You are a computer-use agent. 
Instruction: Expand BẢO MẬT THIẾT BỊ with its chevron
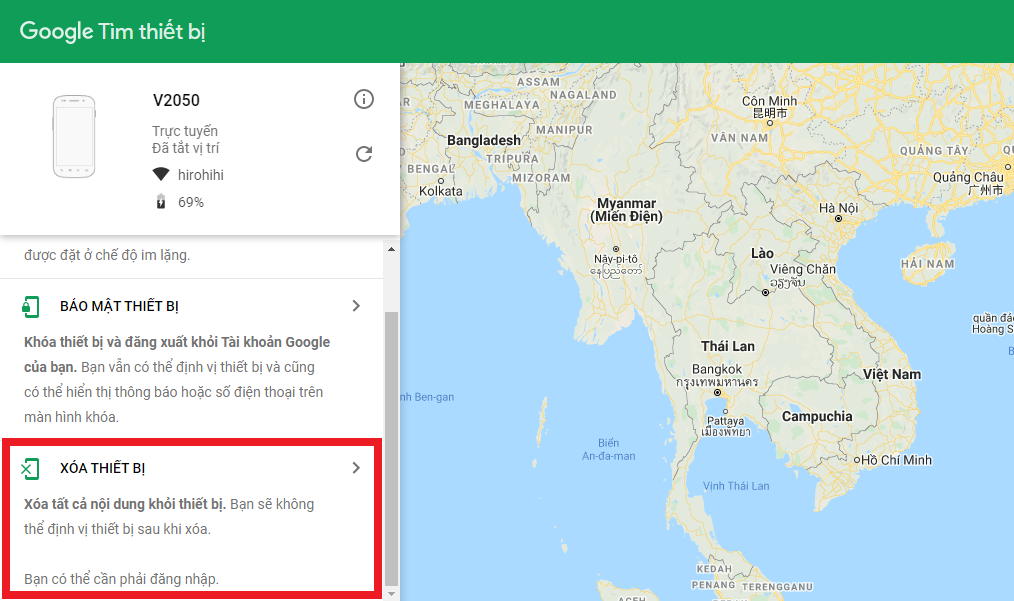pos(356,306)
